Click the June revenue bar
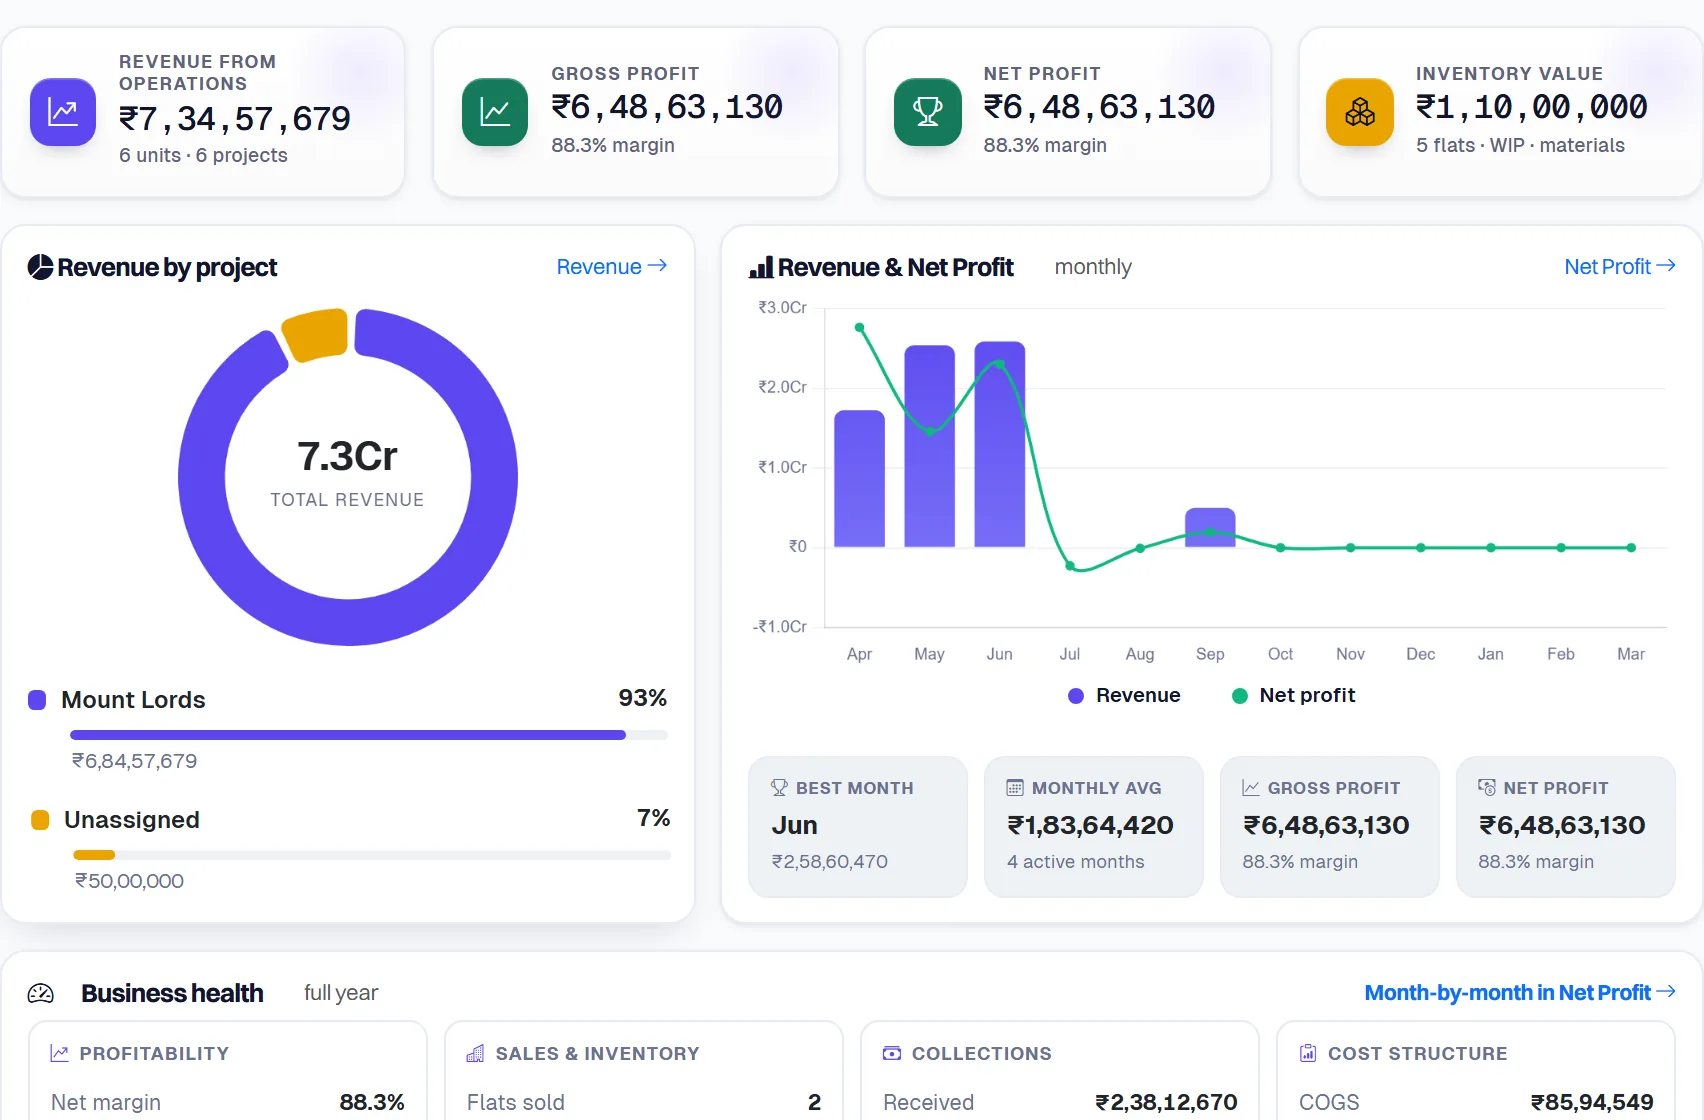Screen dimensions: 1704x1120 point(999,444)
